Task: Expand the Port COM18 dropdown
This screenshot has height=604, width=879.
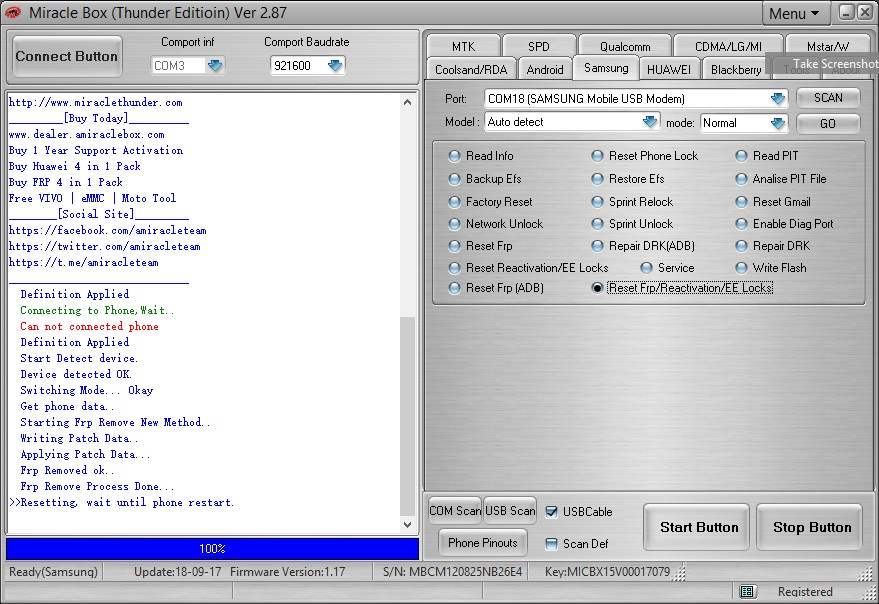Action: click(x=778, y=99)
